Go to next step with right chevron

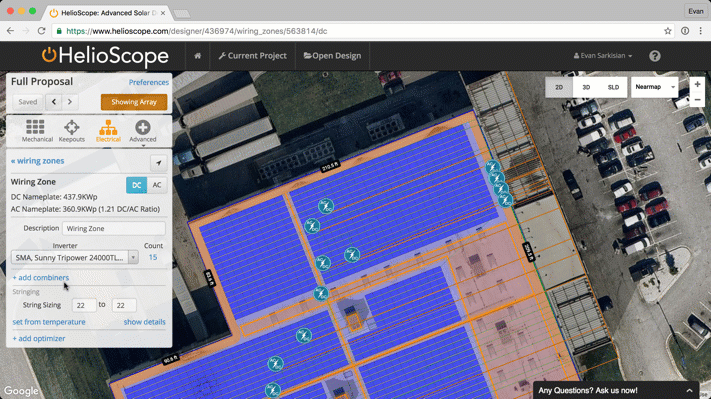[70, 102]
